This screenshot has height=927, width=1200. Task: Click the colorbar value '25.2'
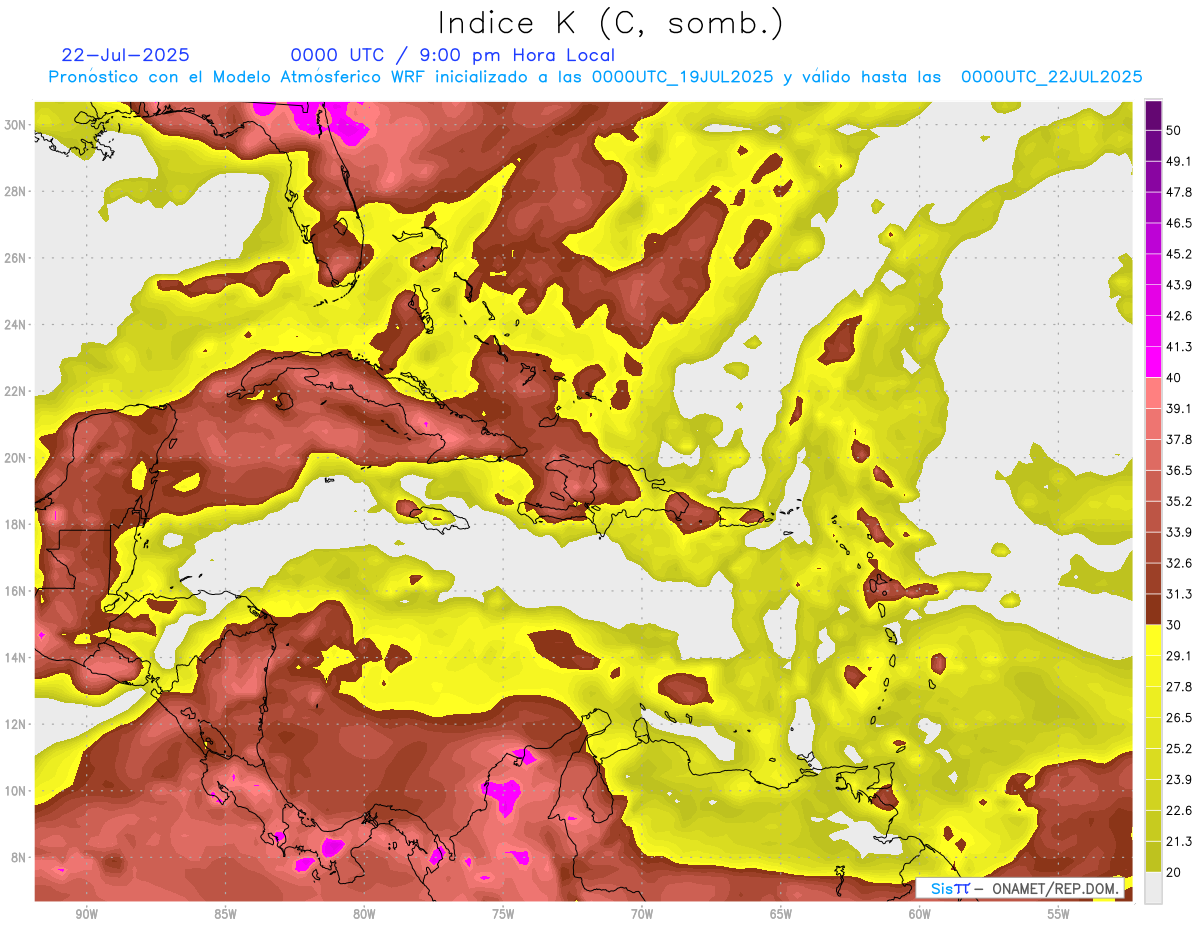click(1179, 749)
